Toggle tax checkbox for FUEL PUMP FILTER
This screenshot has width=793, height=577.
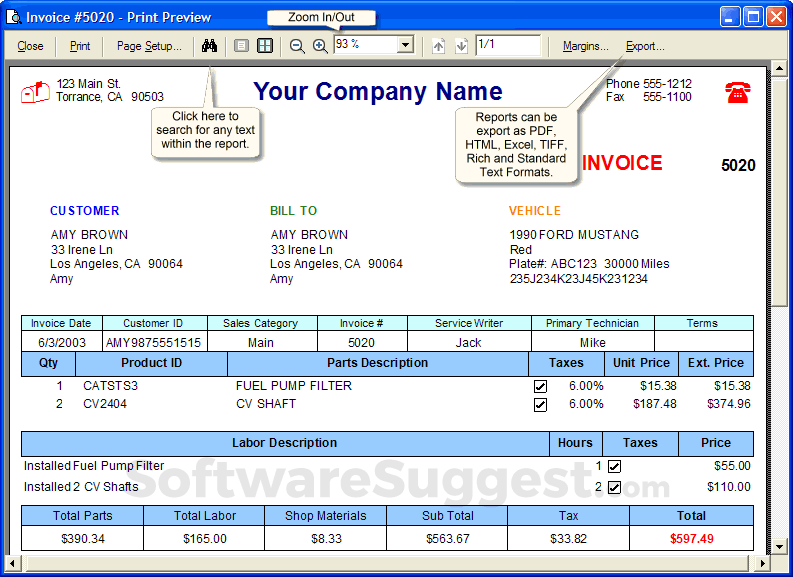[x=540, y=387]
